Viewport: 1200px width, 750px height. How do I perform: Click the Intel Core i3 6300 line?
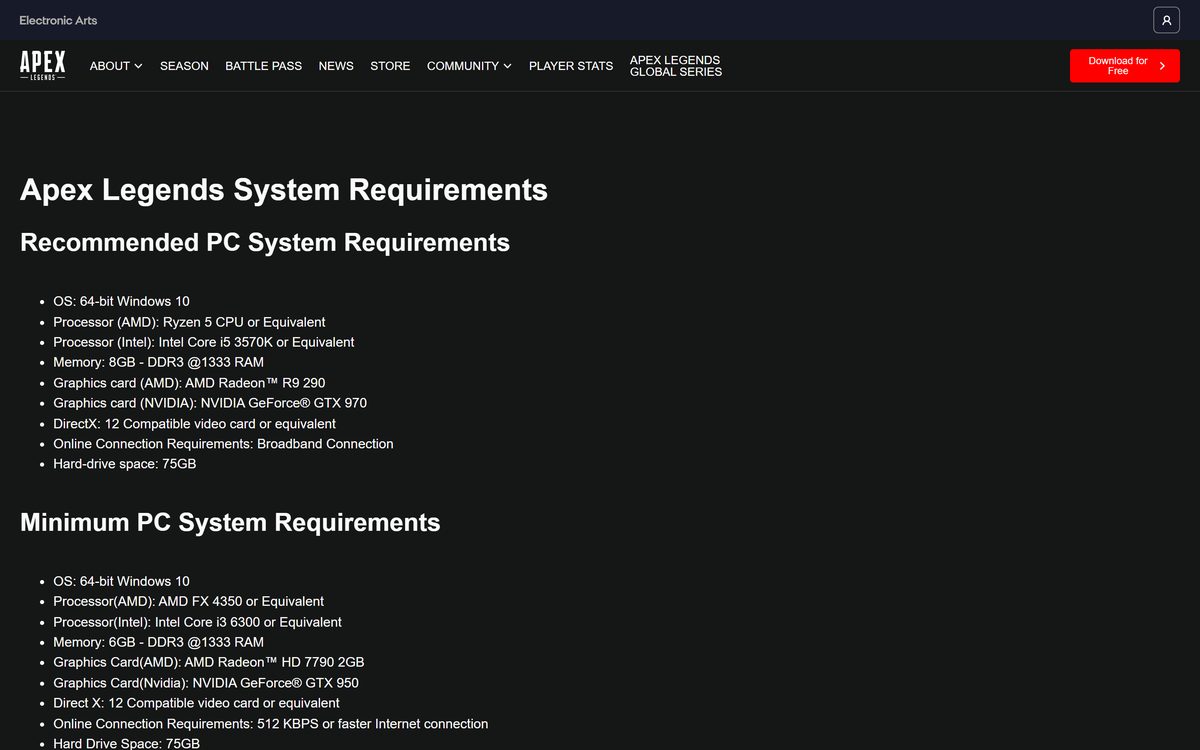[x=197, y=622]
